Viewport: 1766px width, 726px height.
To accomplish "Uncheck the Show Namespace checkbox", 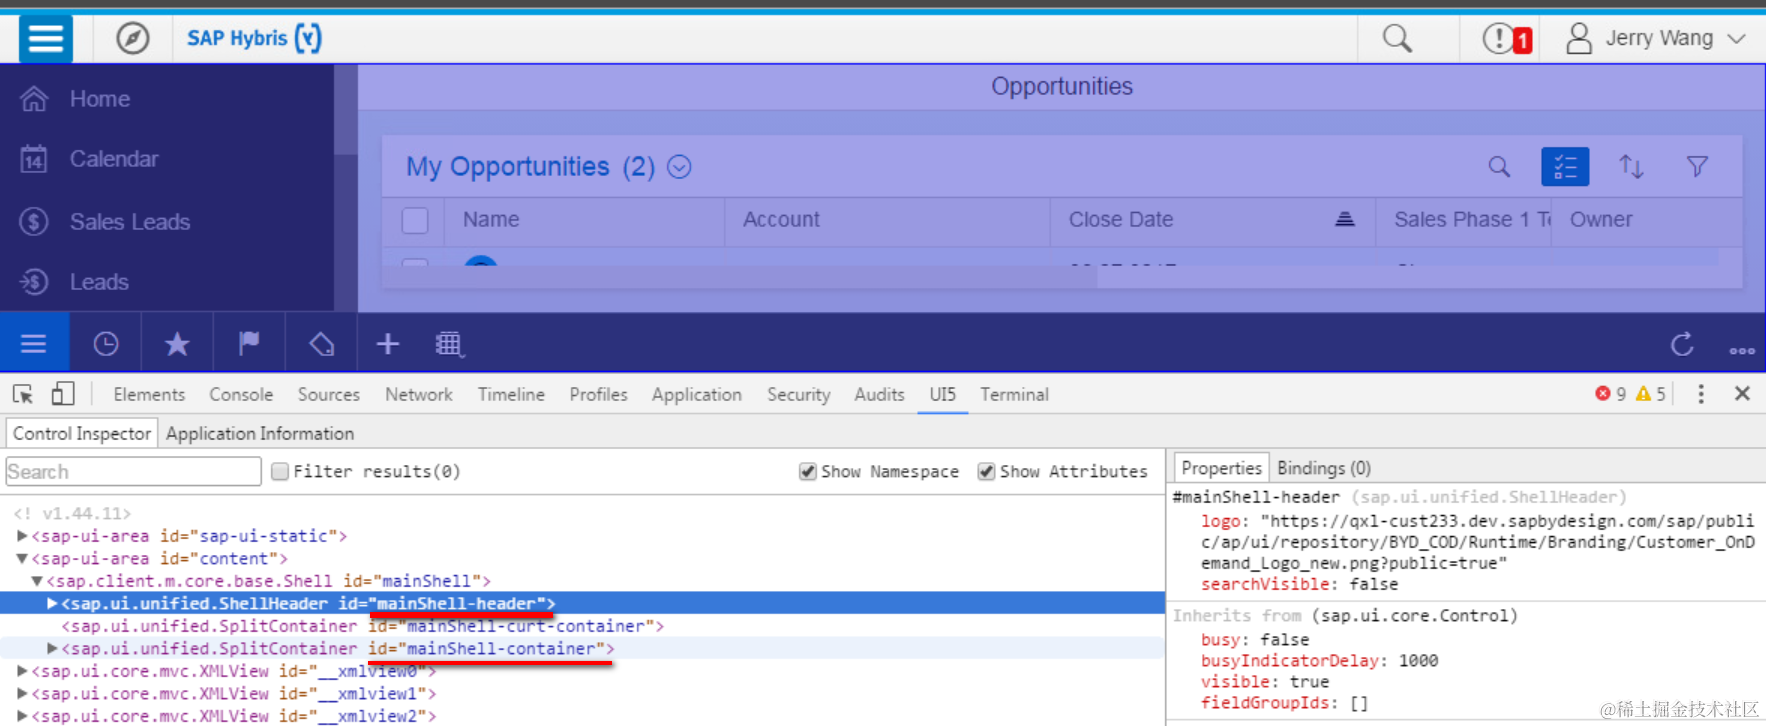I will click(x=808, y=471).
